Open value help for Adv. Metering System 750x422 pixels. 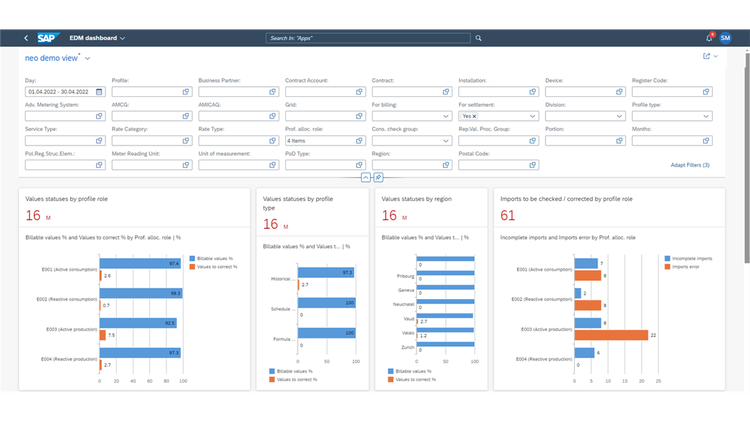coord(99,116)
